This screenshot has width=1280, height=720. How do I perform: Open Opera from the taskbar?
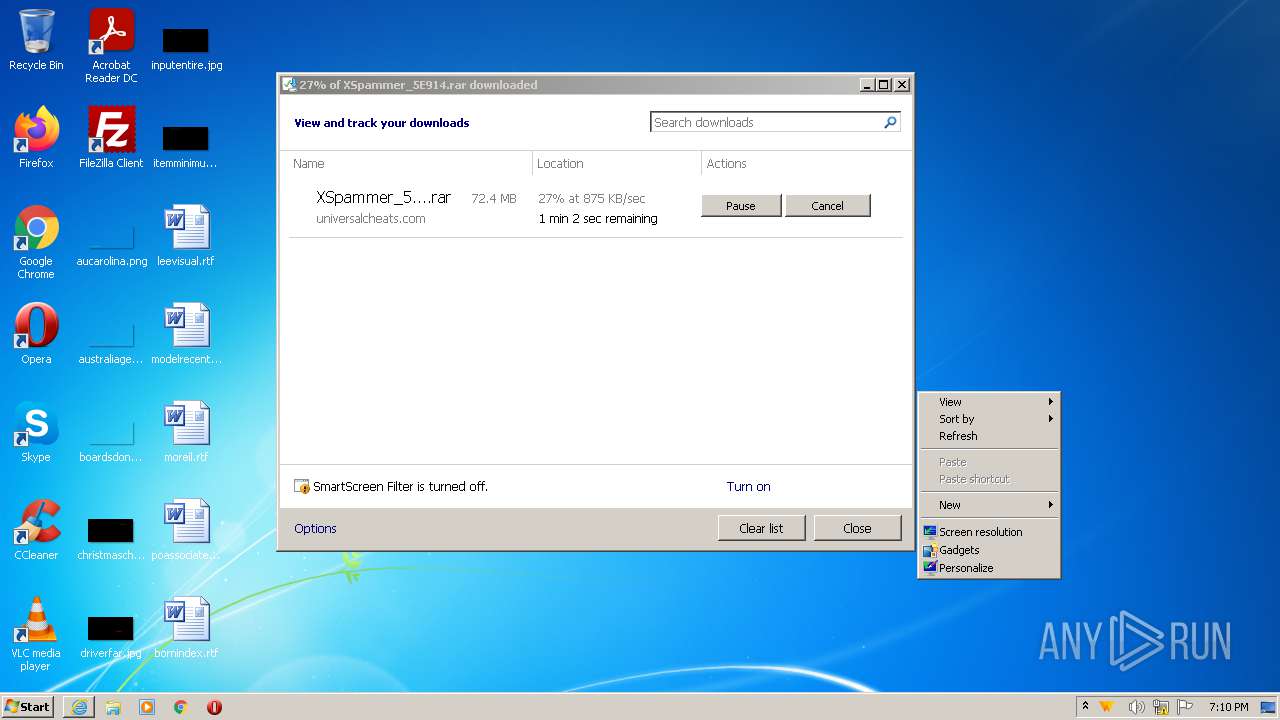point(214,707)
